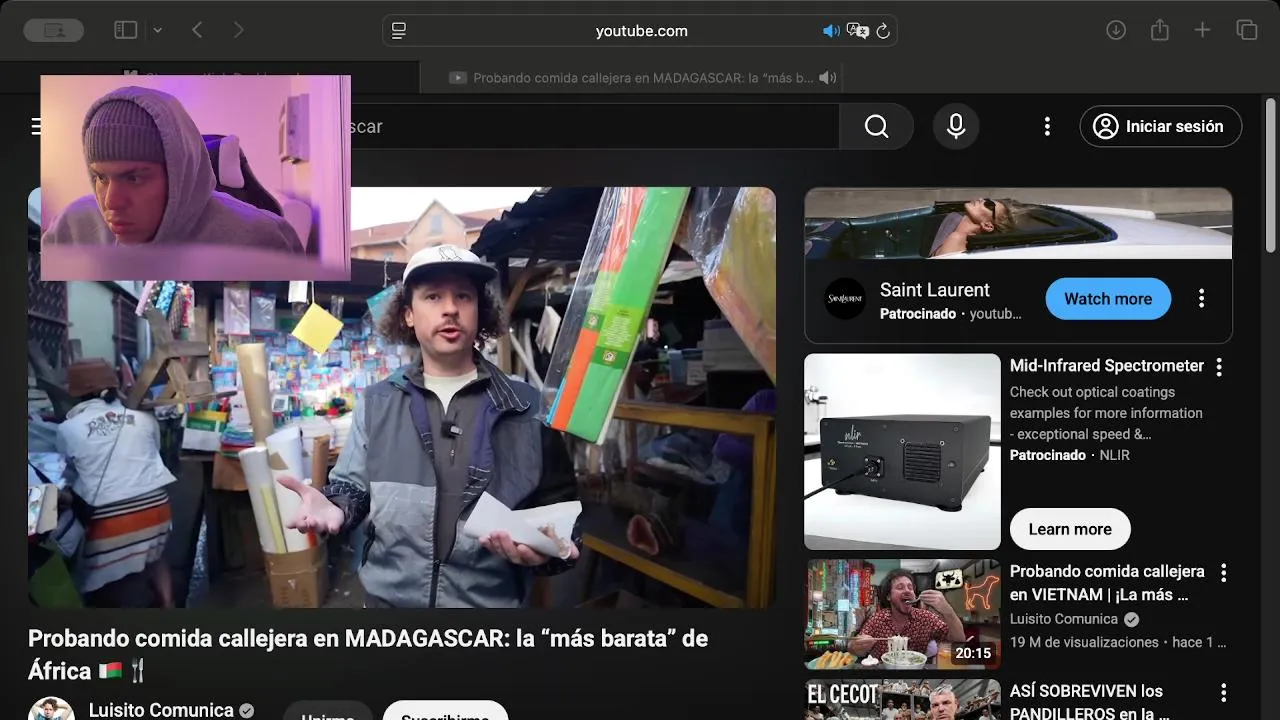Open options menu for Mid-Infrared Spectrometer ad
Image resolution: width=1280 pixels, height=720 pixels.
(x=1219, y=367)
